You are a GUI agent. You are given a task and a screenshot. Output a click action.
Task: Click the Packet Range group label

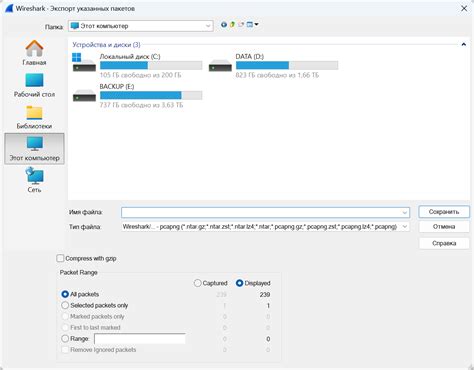pos(79,272)
